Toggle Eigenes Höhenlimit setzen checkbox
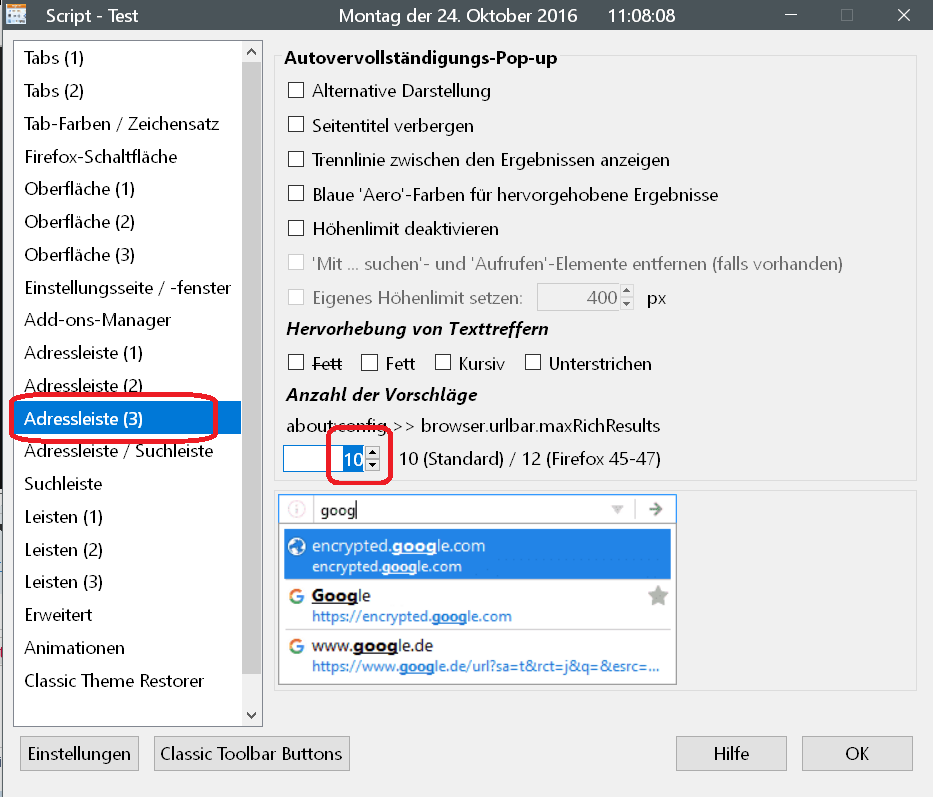933x797 pixels. click(296, 297)
